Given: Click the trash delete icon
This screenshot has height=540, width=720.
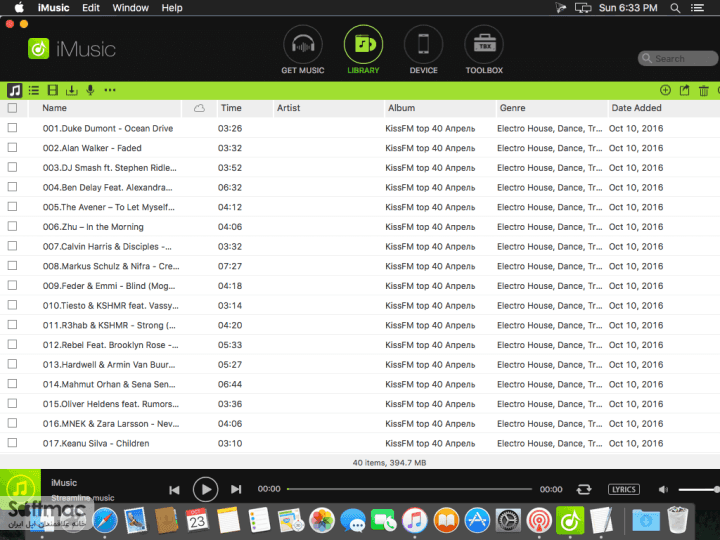Looking at the screenshot, I should [703, 91].
